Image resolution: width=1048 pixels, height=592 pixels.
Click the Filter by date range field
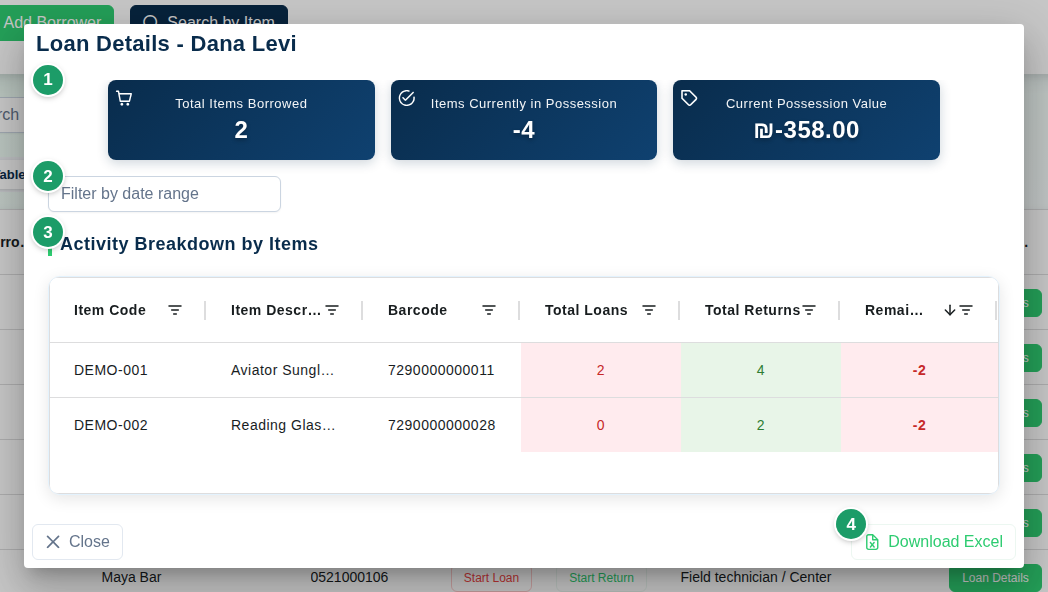[164, 194]
